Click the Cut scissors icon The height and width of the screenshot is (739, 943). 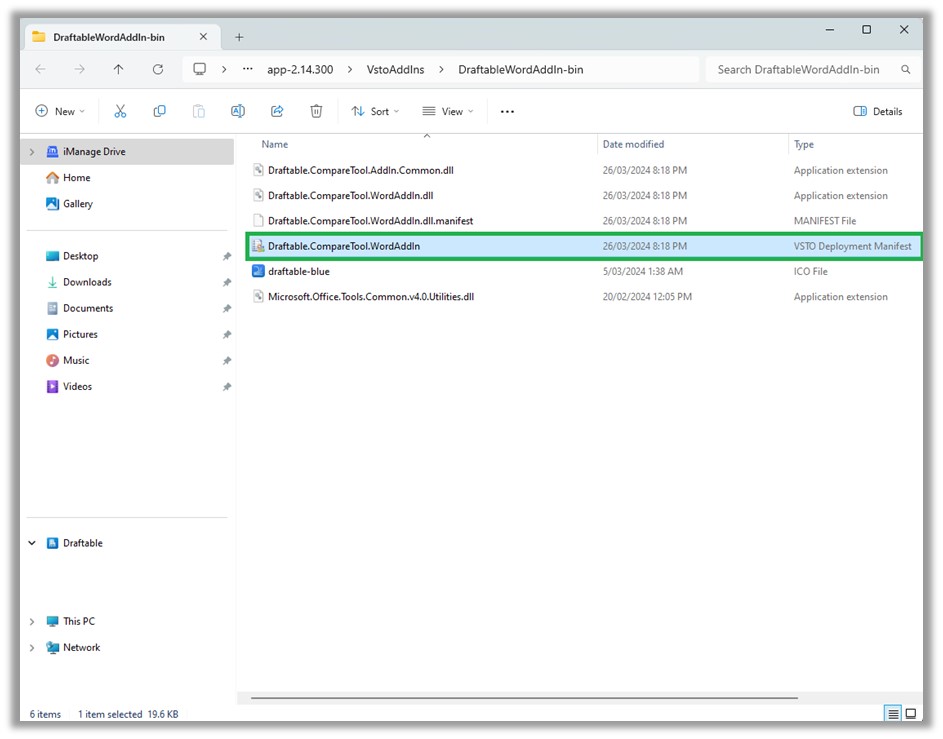(x=120, y=111)
